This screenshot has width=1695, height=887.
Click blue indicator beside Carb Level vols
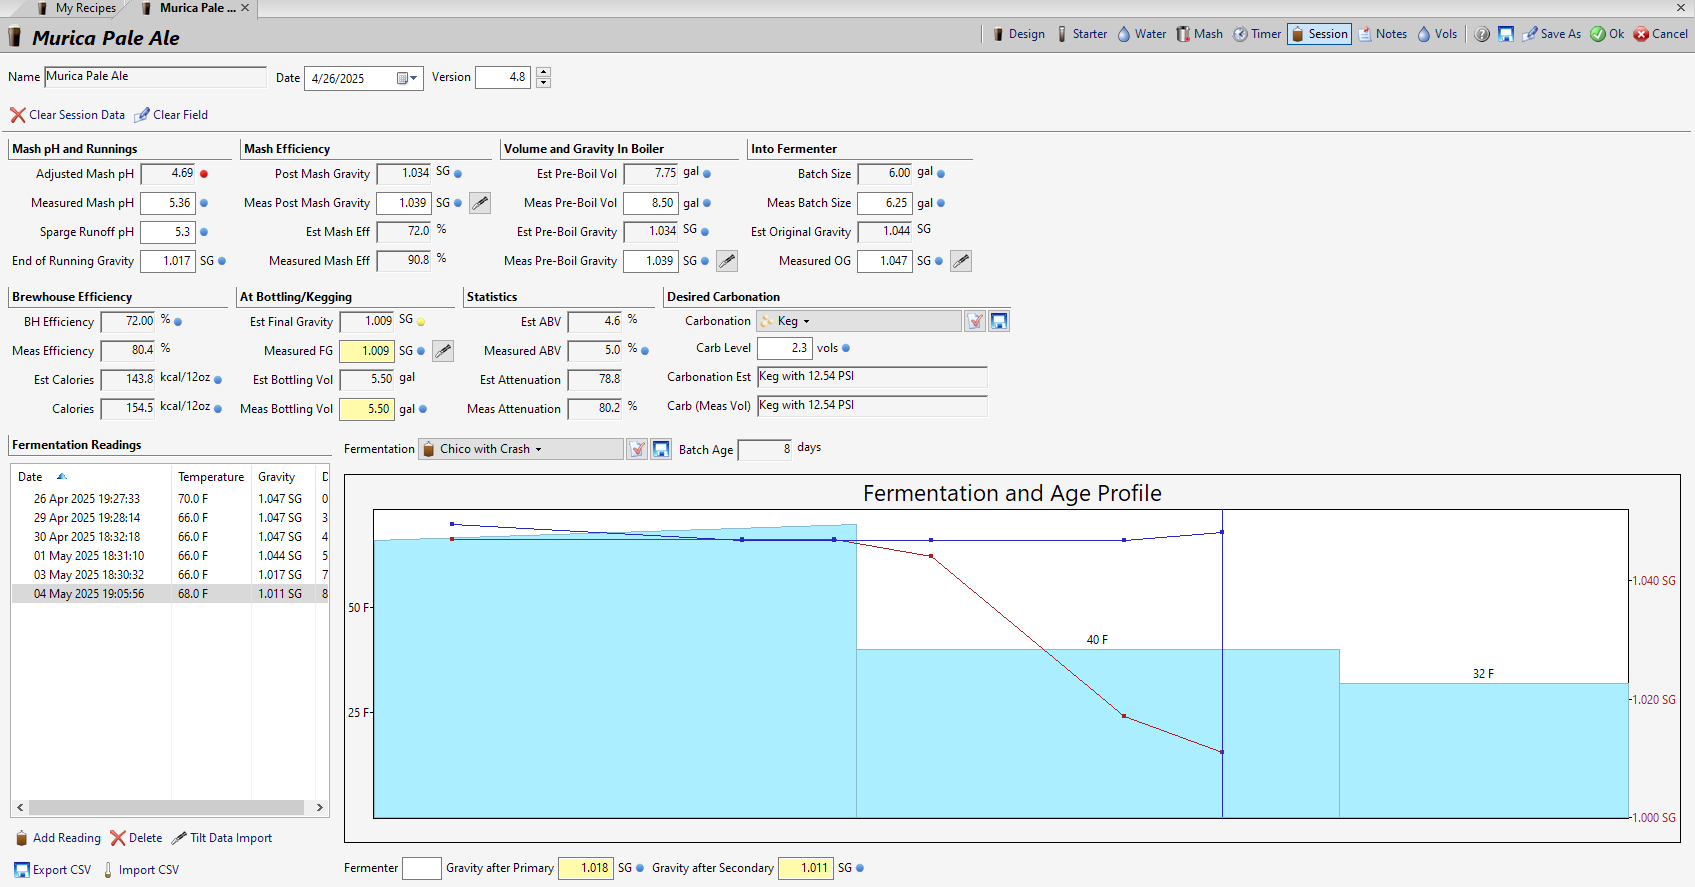click(846, 349)
